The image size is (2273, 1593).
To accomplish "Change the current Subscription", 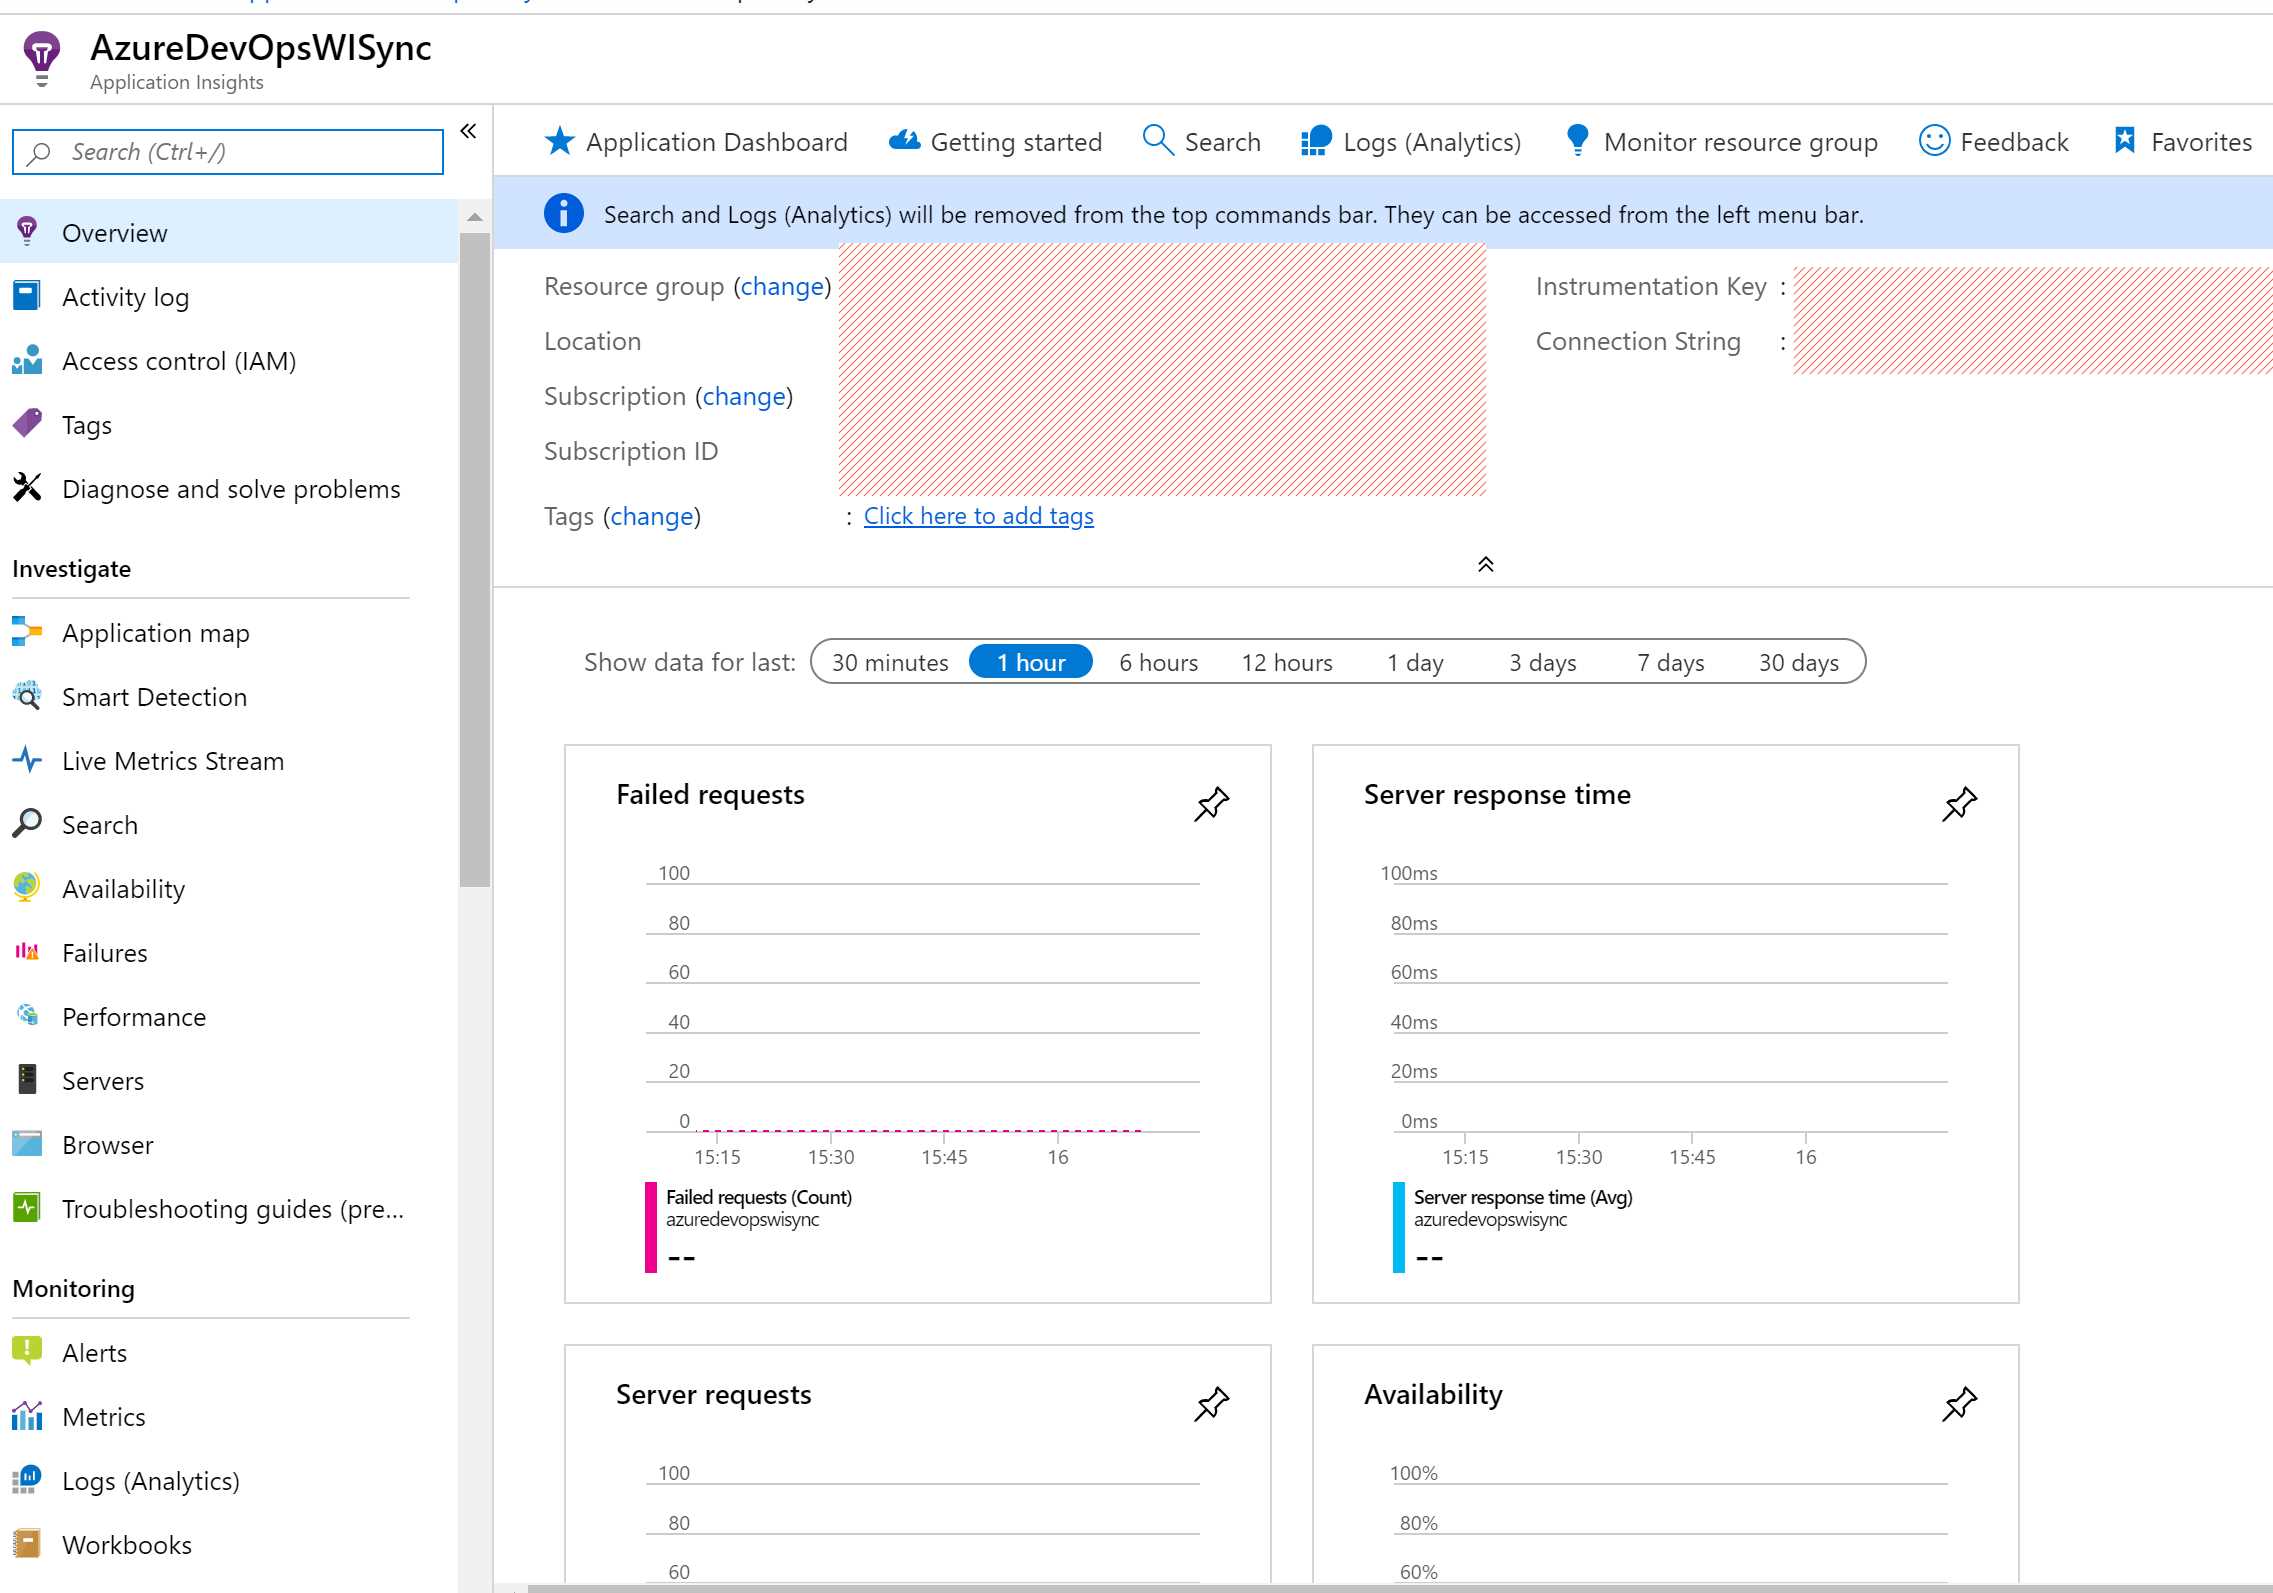I will coord(742,396).
